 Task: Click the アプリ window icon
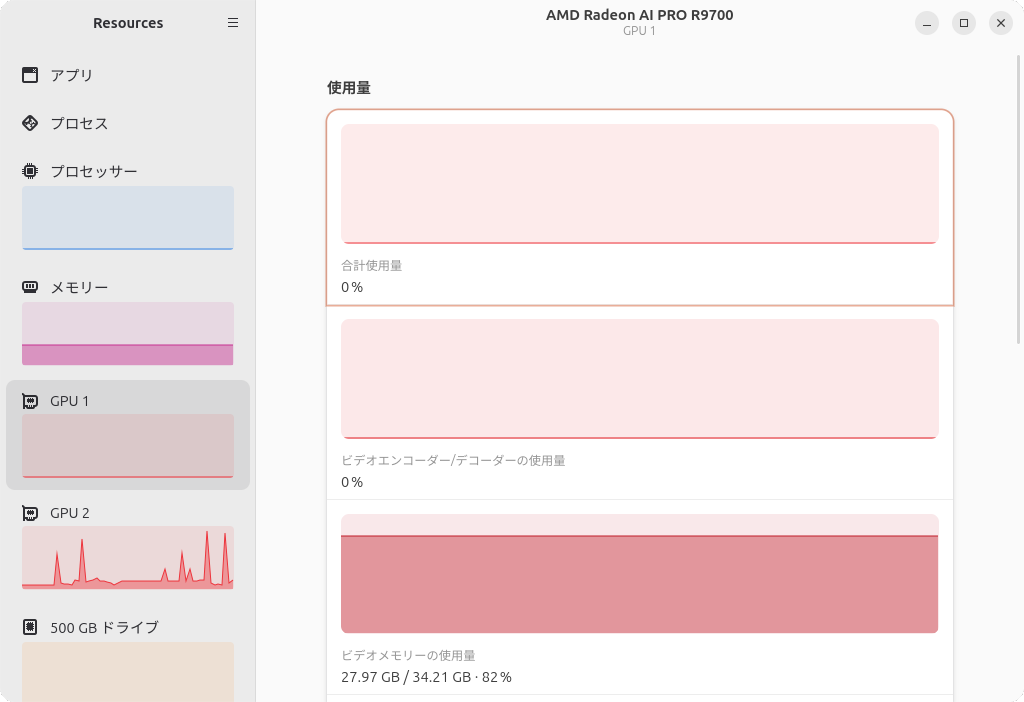pos(30,75)
